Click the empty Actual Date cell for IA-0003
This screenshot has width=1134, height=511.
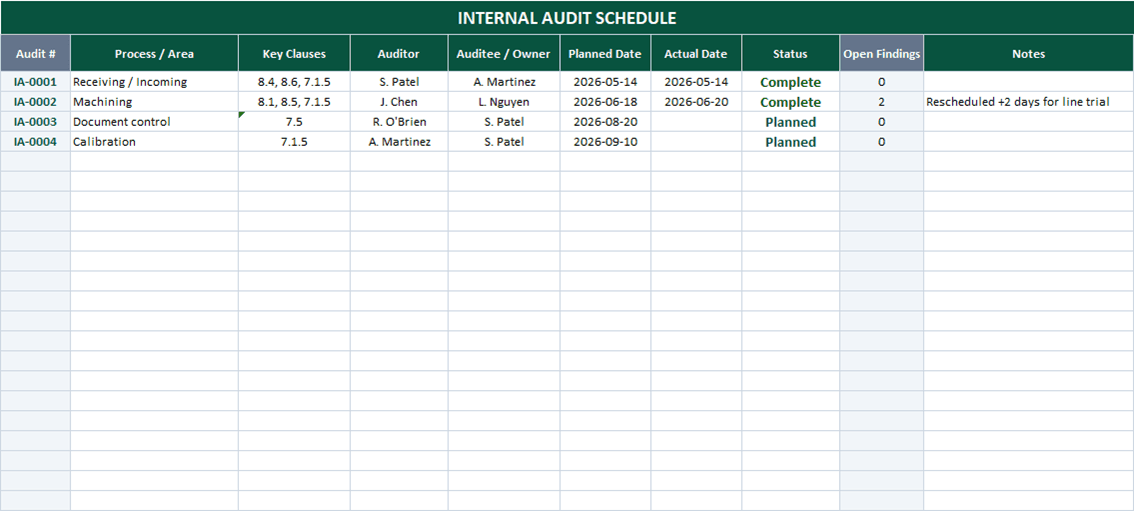(x=696, y=121)
